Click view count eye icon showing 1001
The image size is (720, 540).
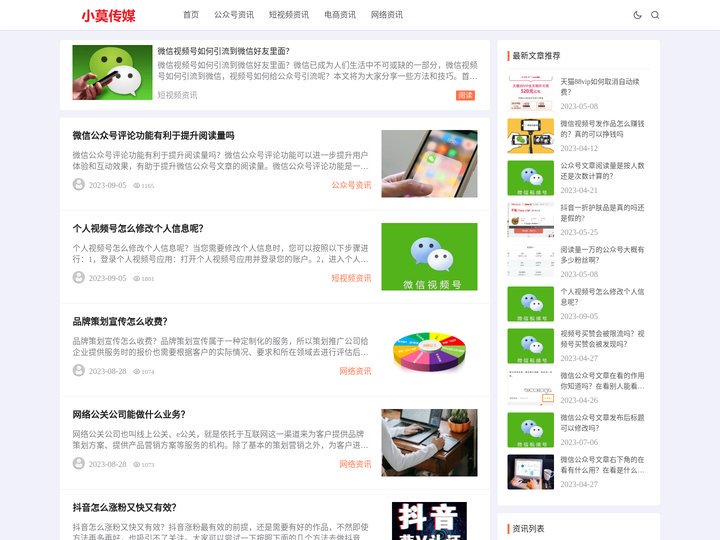[x=136, y=278]
